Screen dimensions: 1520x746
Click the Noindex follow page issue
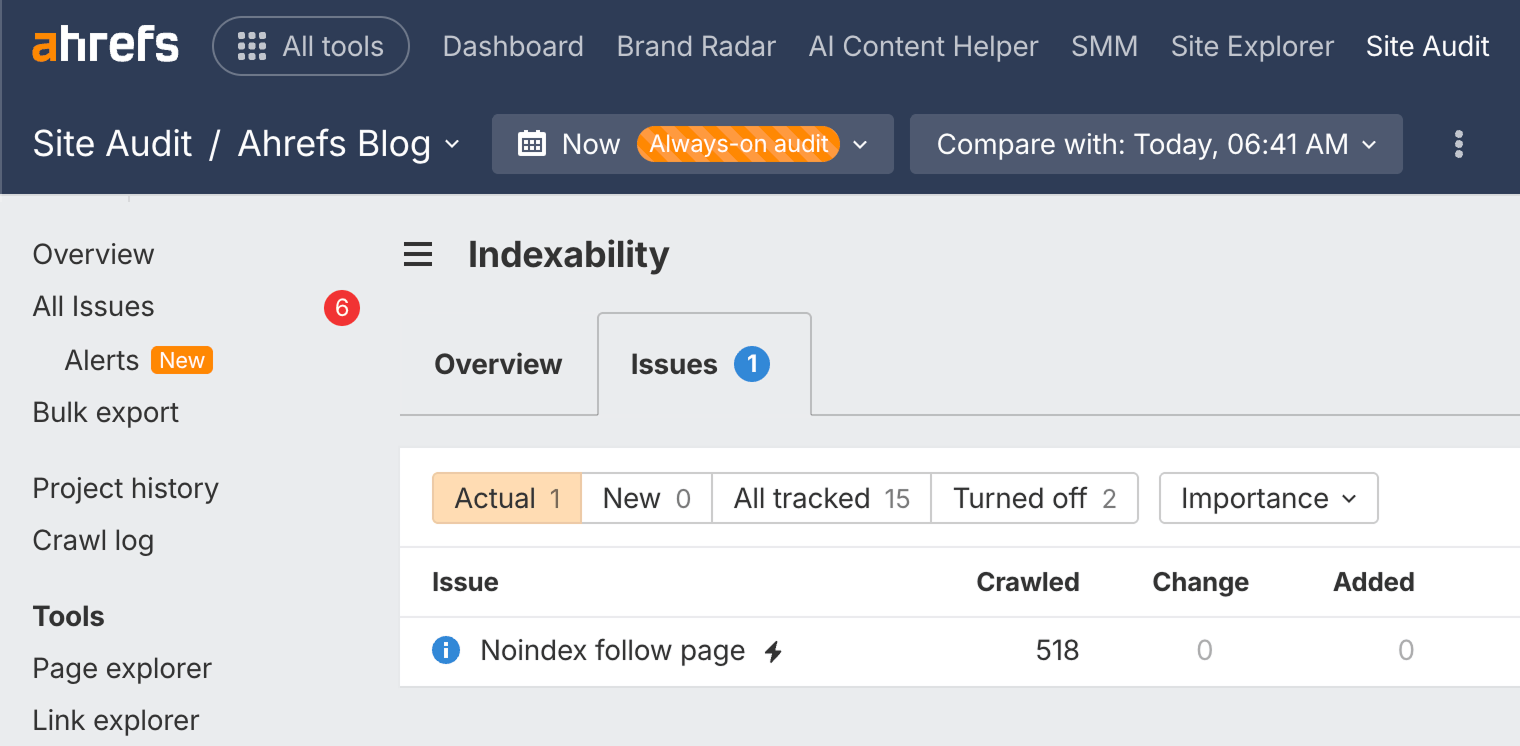coord(612,650)
